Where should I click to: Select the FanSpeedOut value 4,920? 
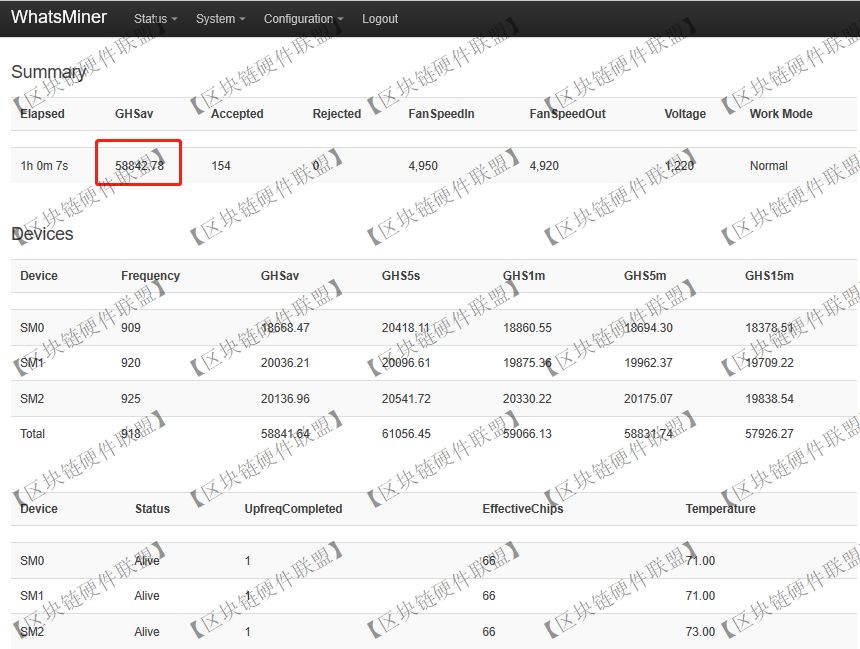click(544, 166)
